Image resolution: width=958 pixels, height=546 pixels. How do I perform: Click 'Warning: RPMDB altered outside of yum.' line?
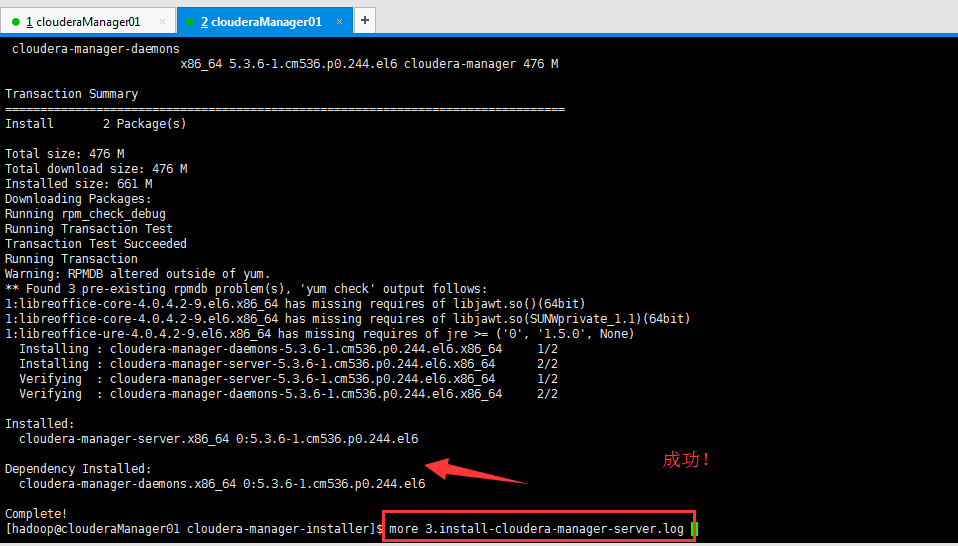137,274
